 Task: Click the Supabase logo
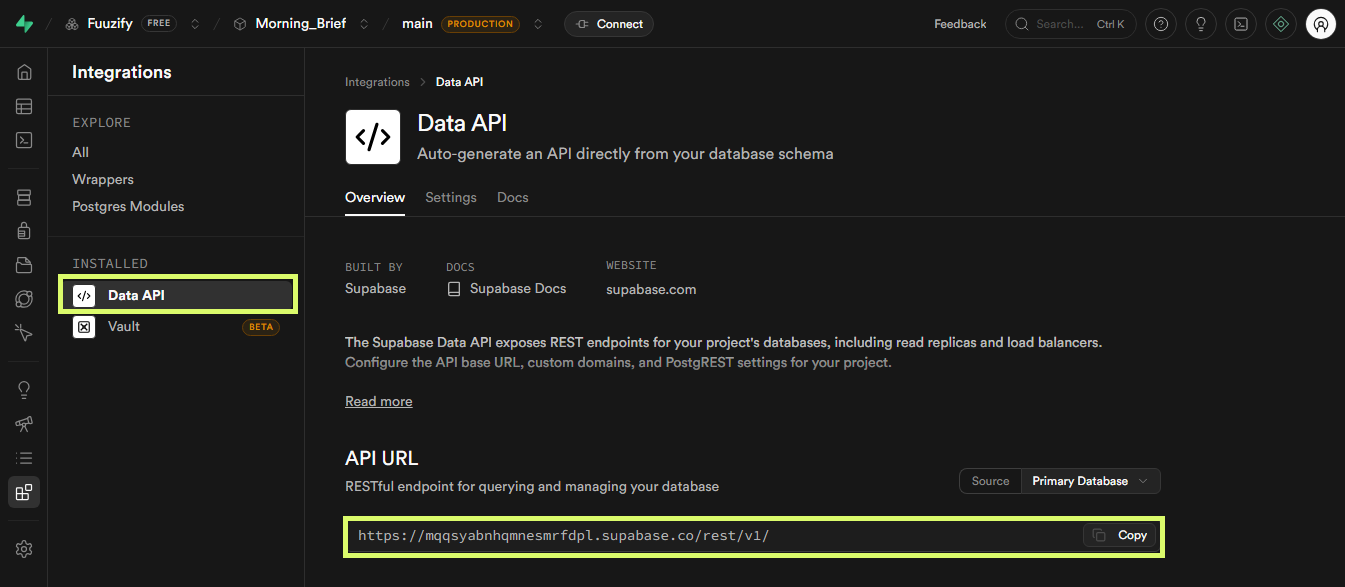24,24
